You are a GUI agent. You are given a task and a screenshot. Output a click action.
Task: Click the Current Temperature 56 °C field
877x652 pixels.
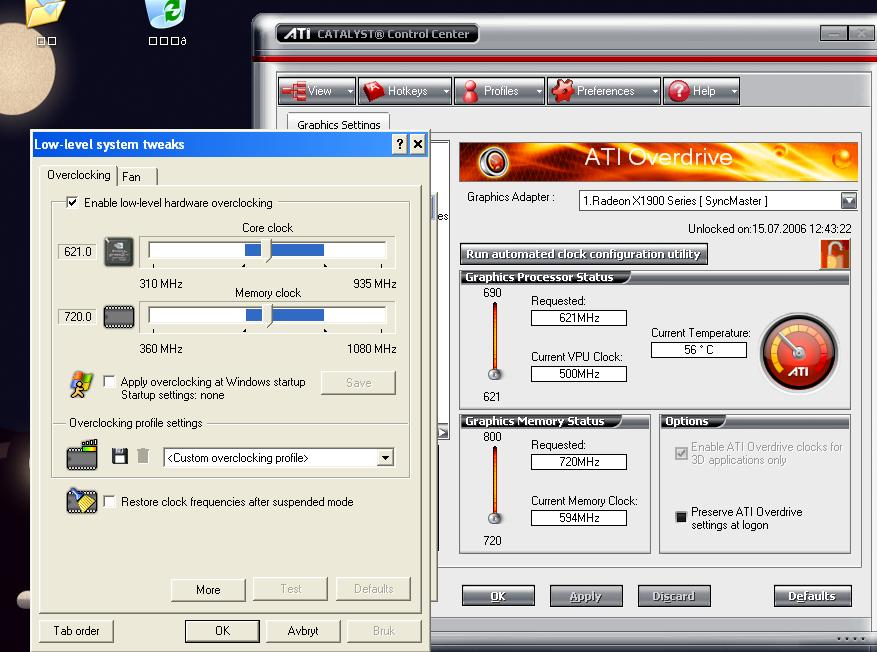coord(699,349)
